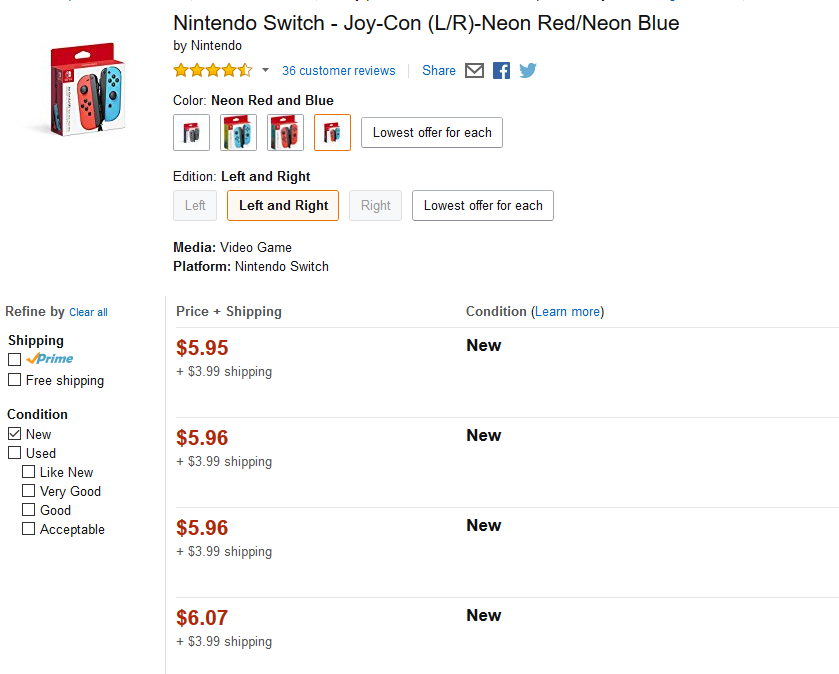Image resolution: width=839 pixels, height=674 pixels.
Task: Select the gray Joy-Con color swatch
Action: click(192, 133)
